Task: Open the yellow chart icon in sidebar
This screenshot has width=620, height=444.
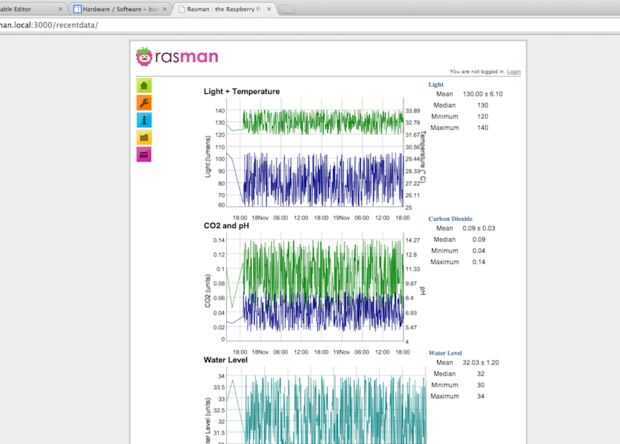Action: click(144, 138)
